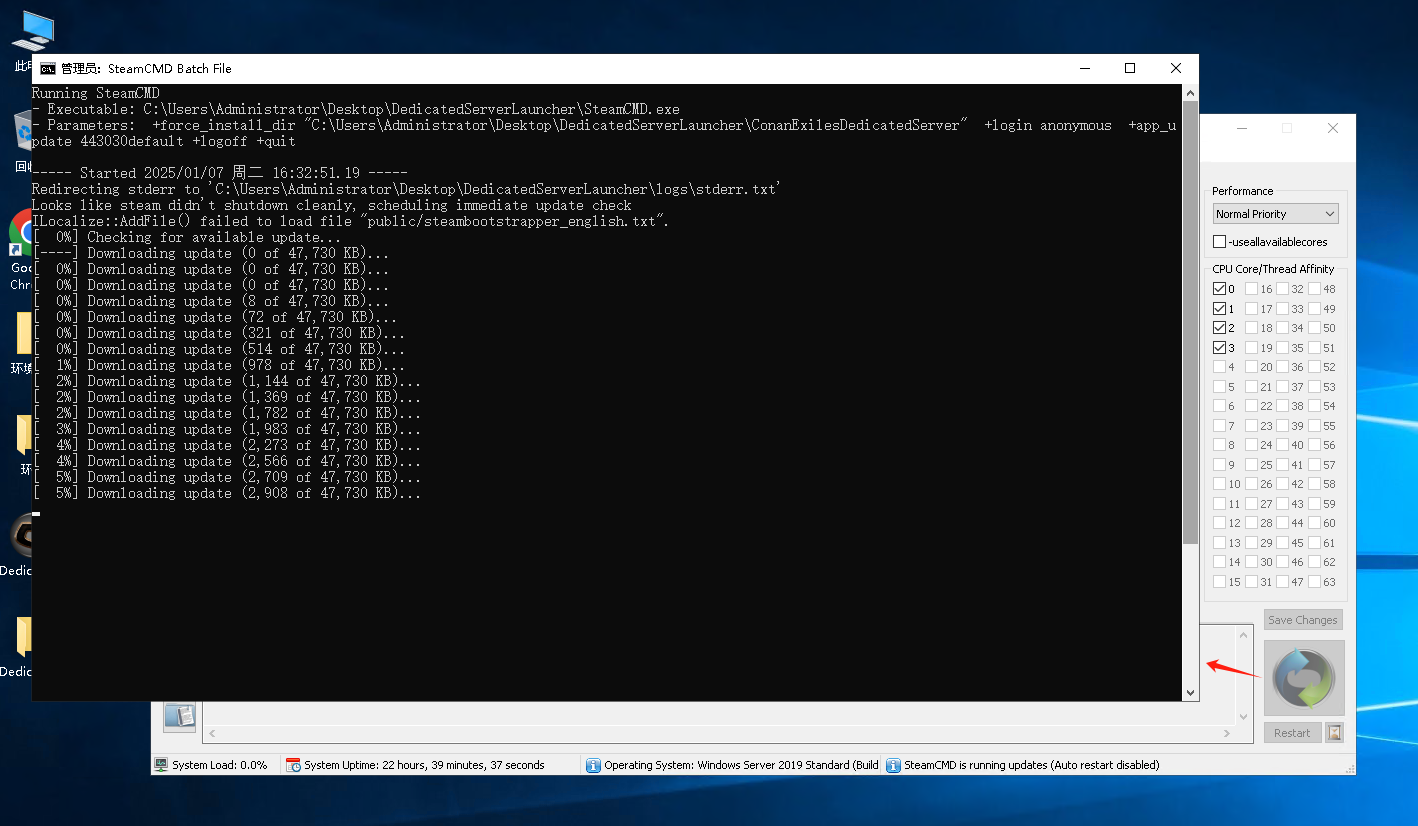1418x826 pixels.
Task: Click 'System Load: 0.0%' status text
Action: 220,765
